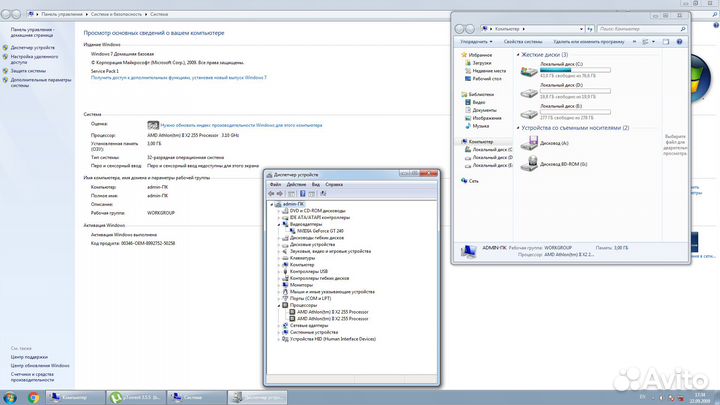This screenshot has width=720, height=405.
Task: Expand Дисковые устройства category
Action: (279, 245)
